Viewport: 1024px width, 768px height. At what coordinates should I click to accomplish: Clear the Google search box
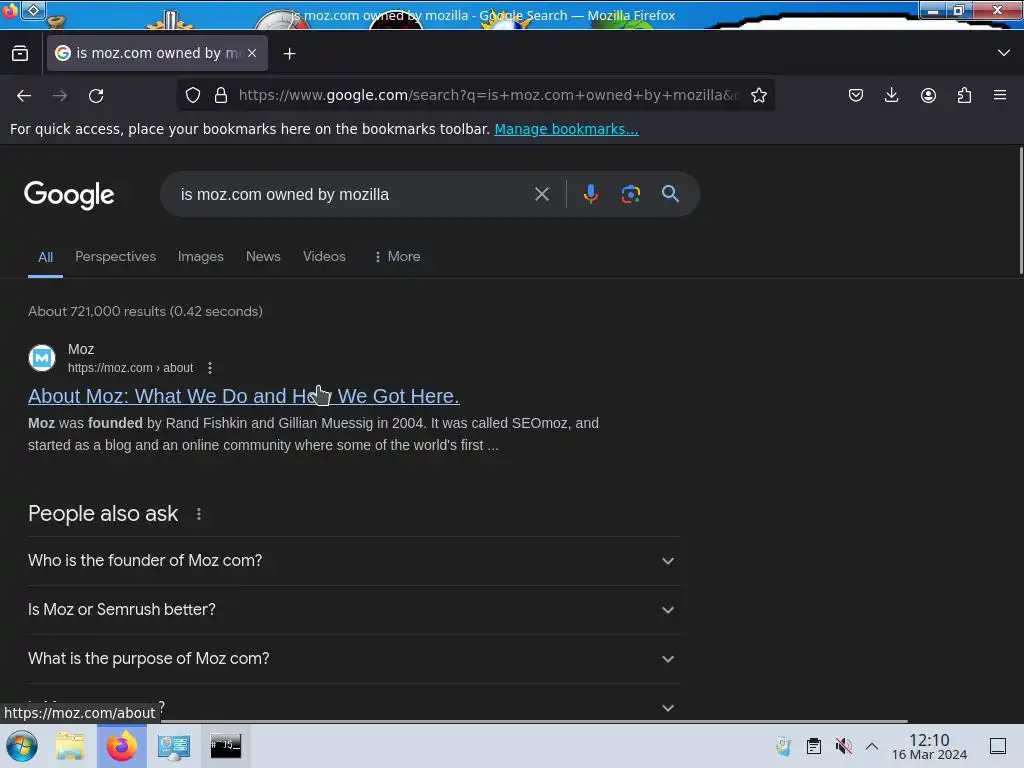tap(541, 194)
